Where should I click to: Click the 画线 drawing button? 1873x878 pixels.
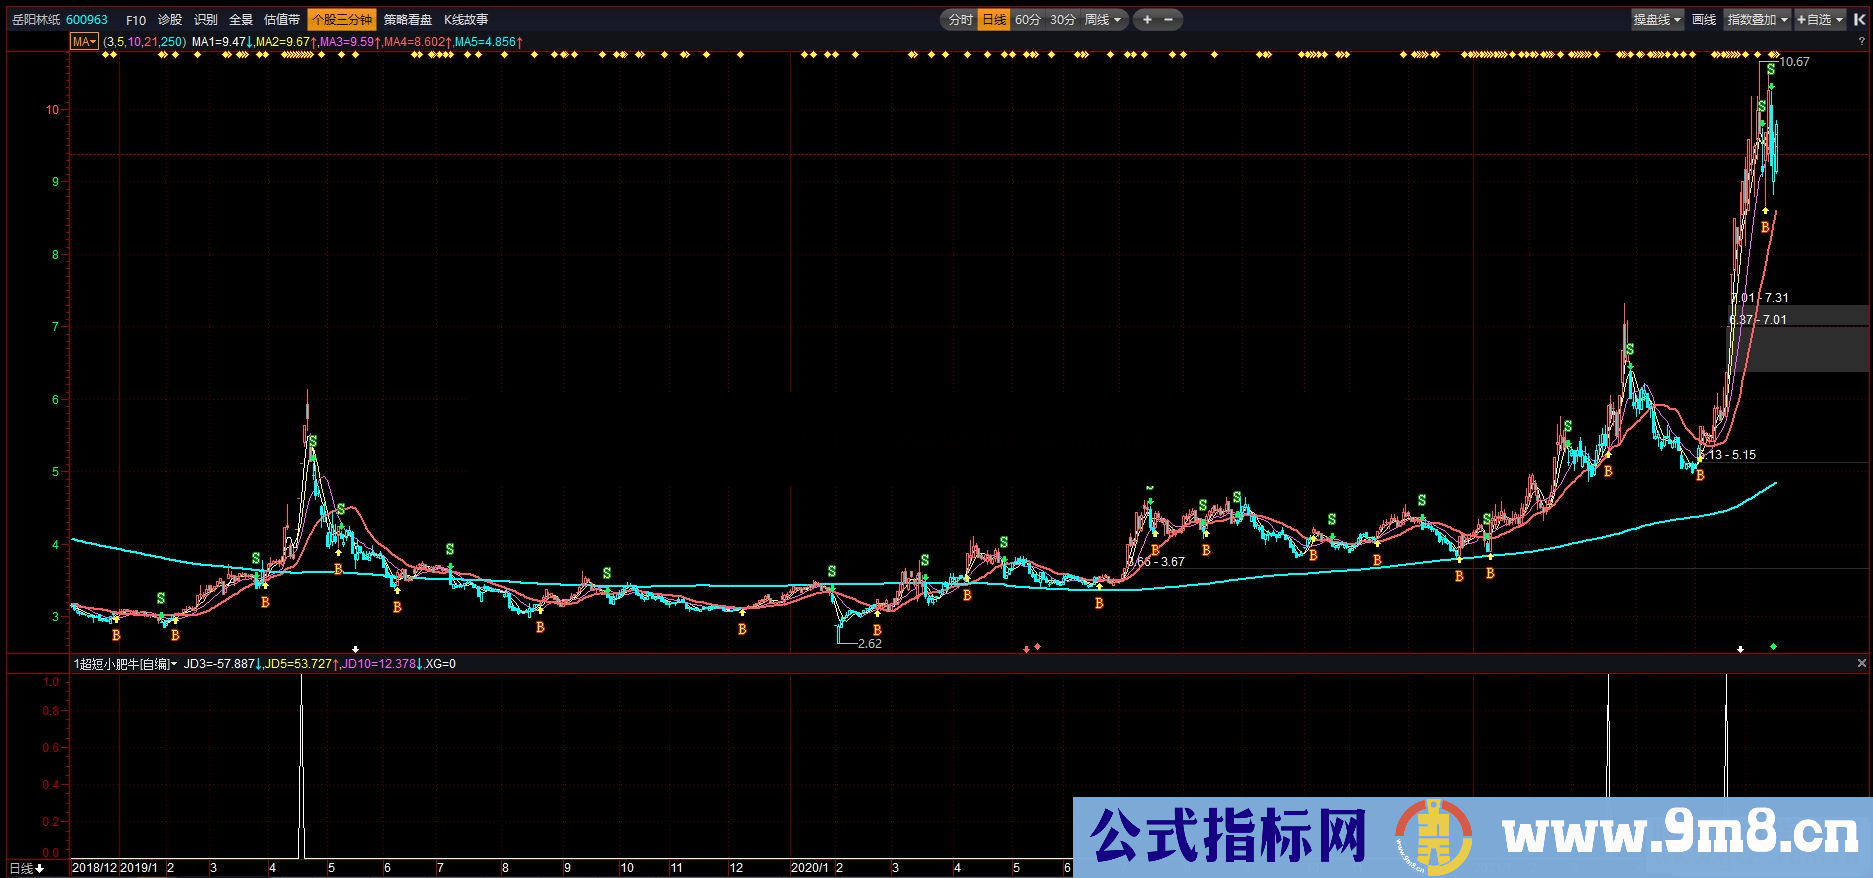(1704, 19)
